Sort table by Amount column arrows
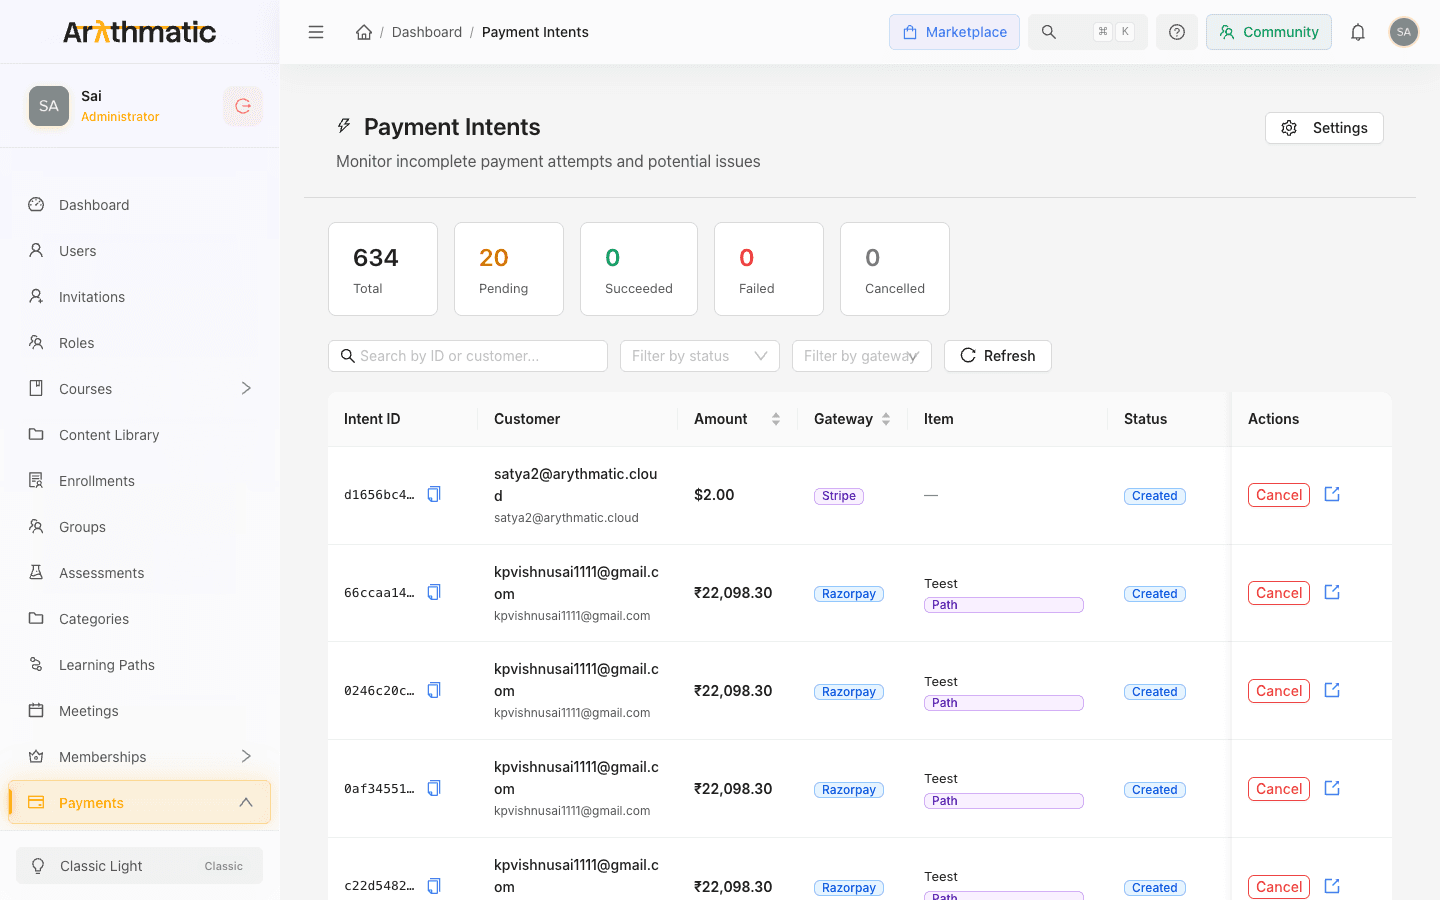Viewport: 1440px width, 900px height. [x=776, y=419]
